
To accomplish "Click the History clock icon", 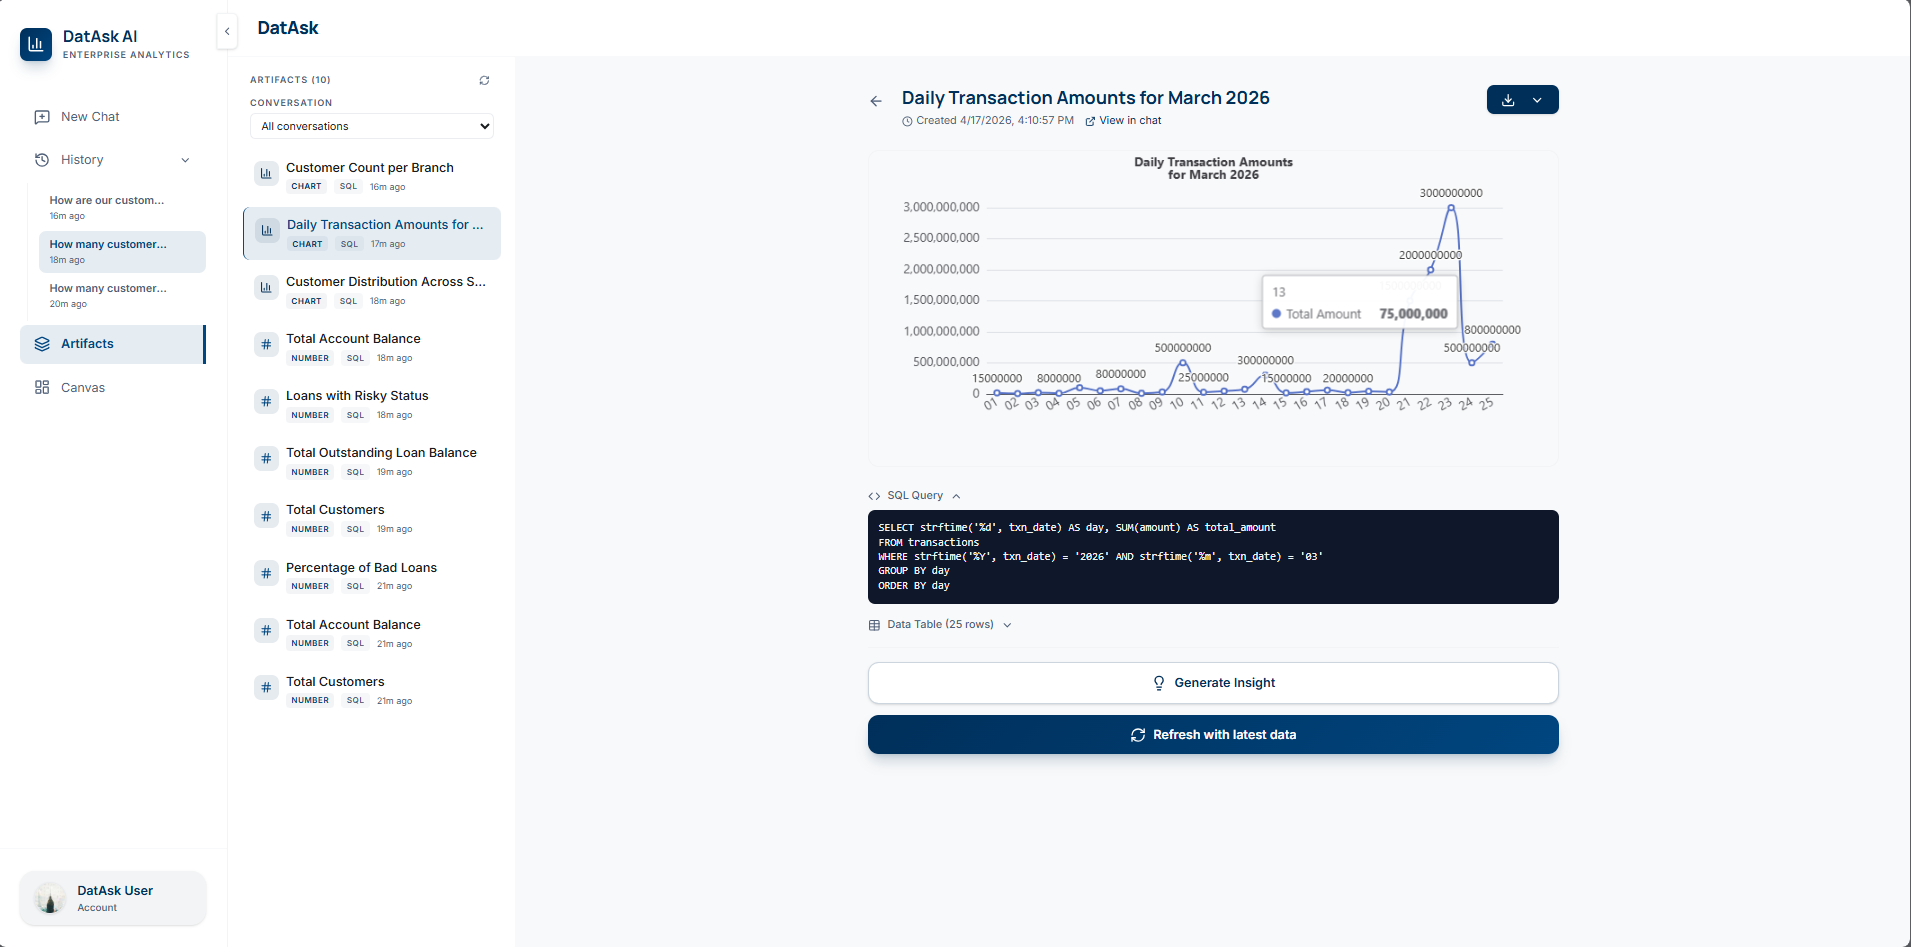I will tap(42, 160).
